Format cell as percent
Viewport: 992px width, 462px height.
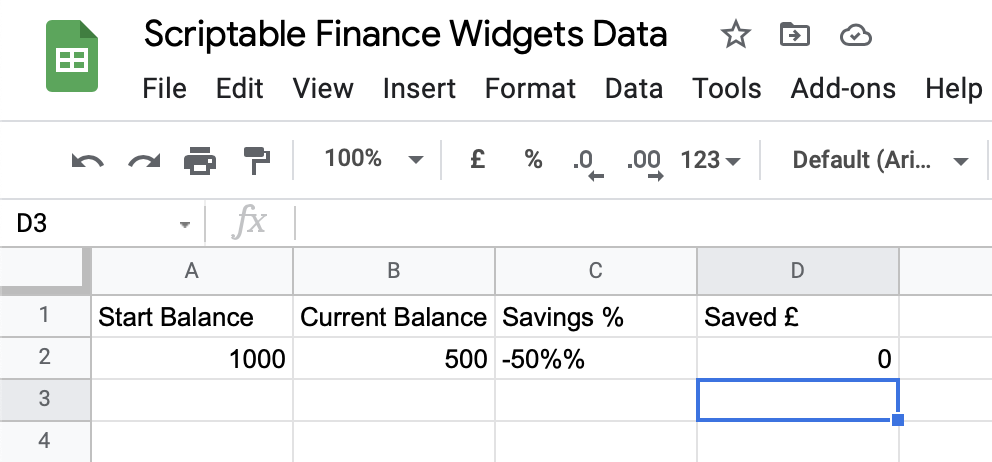click(533, 159)
